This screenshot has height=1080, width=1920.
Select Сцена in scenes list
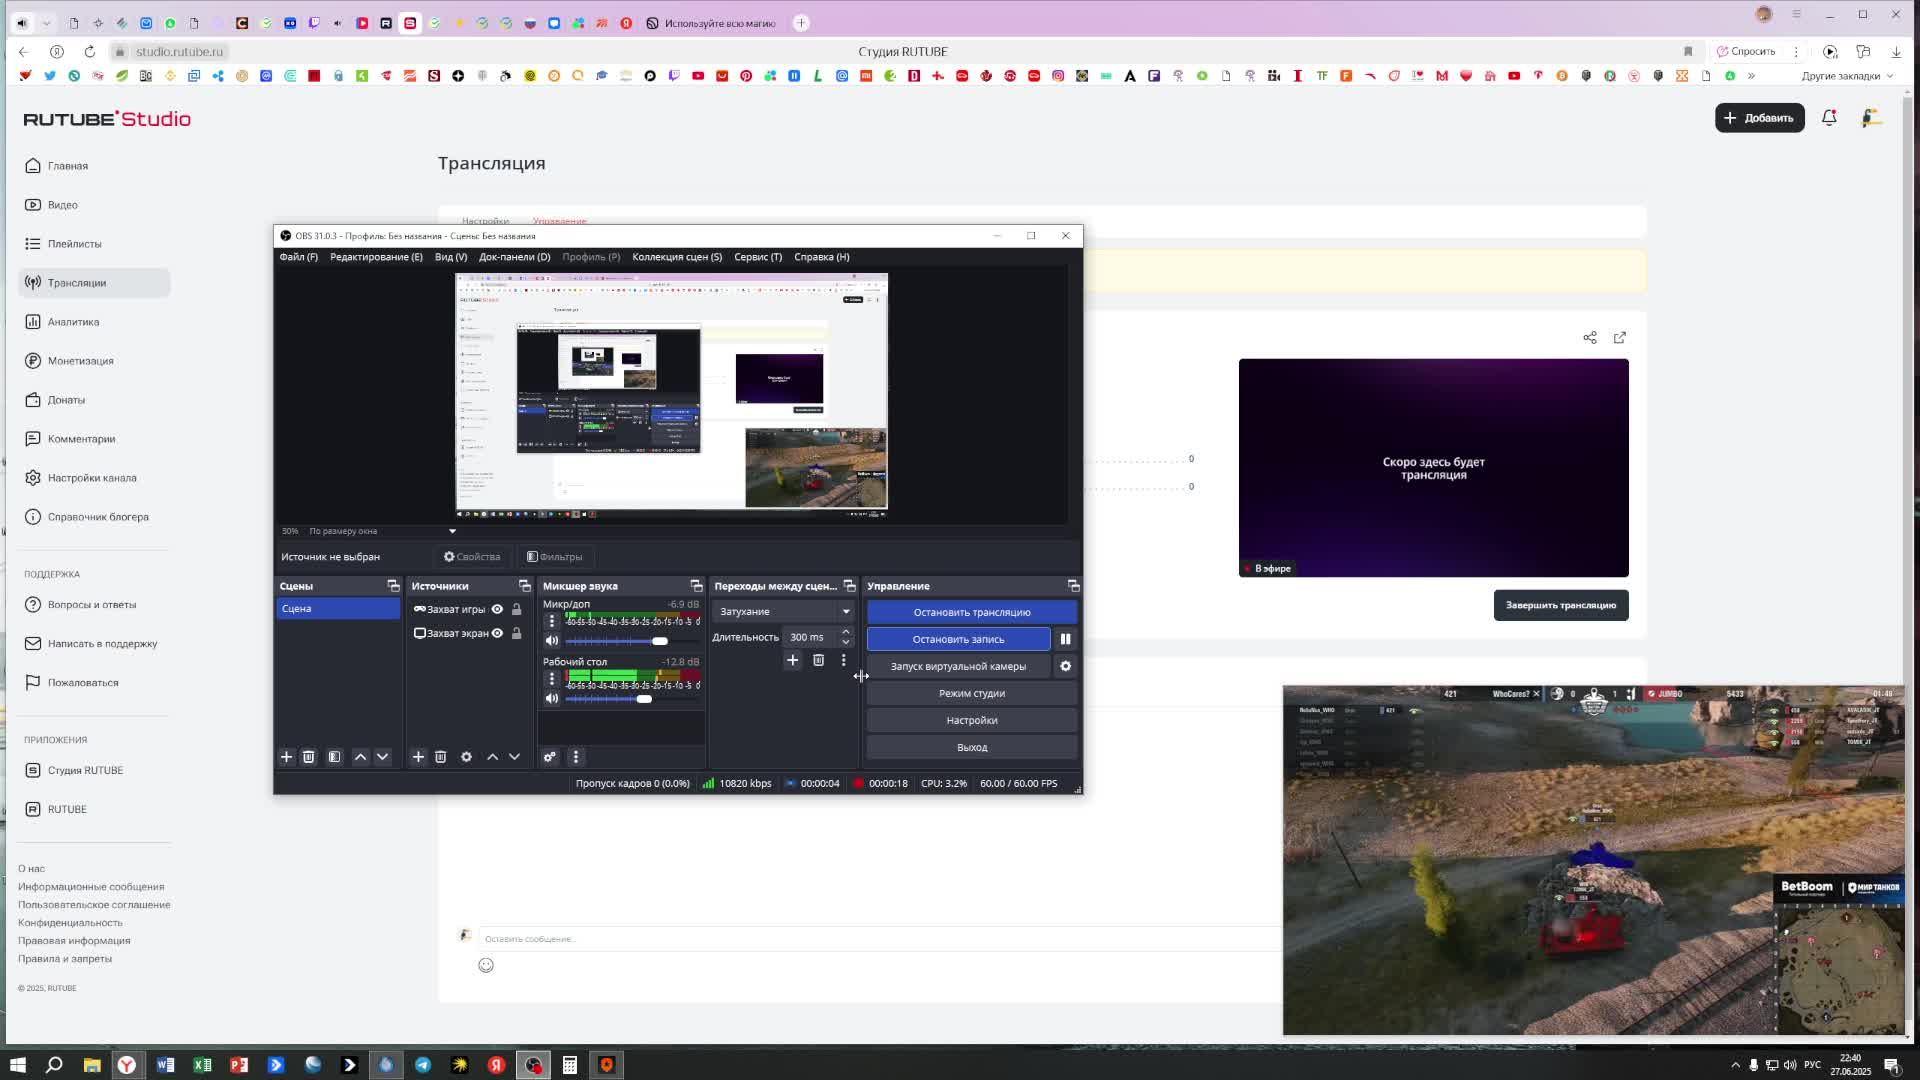click(x=338, y=609)
